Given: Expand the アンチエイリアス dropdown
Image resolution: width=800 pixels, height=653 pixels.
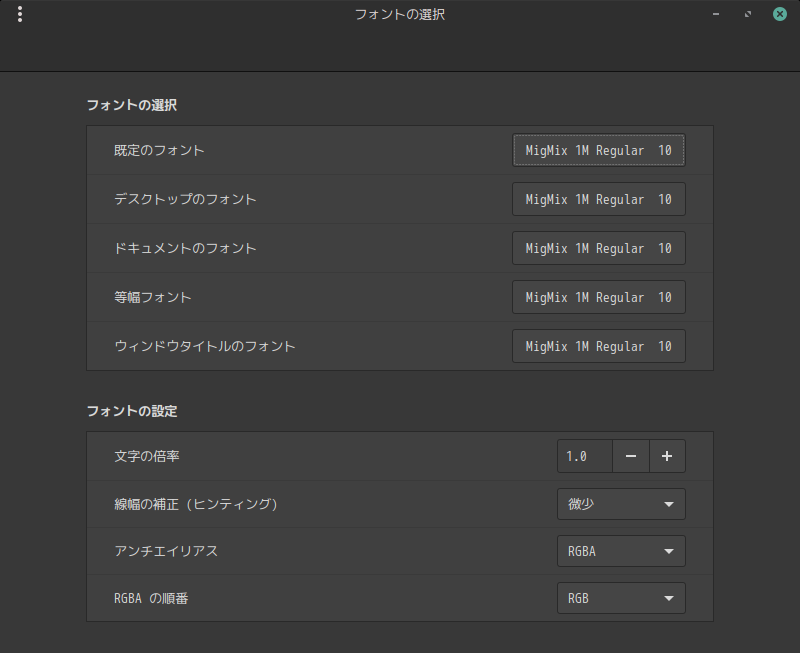Looking at the screenshot, I should coord(621,551).
